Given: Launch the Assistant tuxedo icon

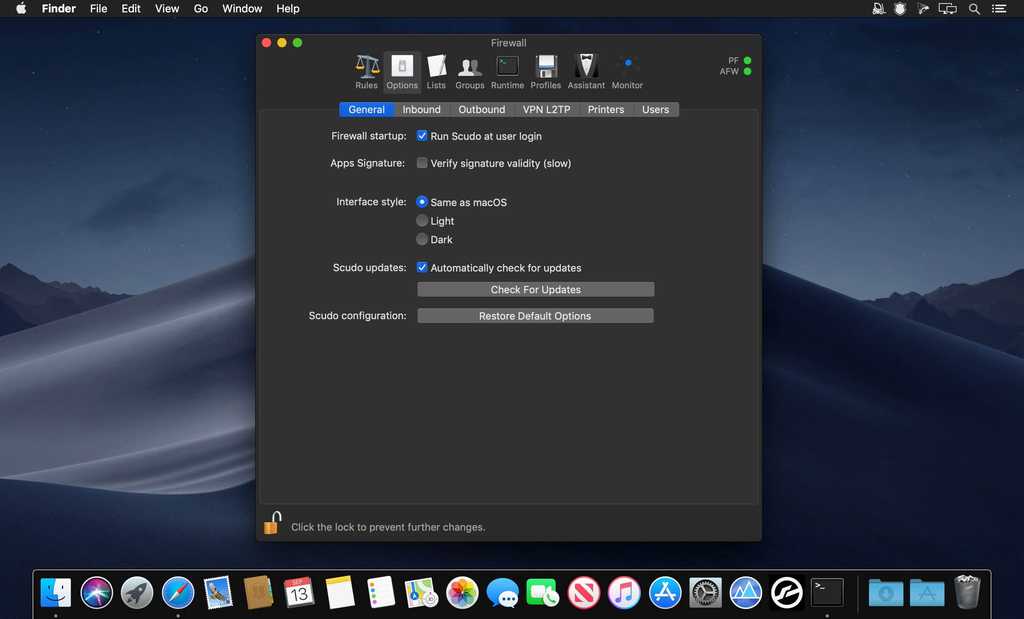Looking at the screenshot, I should click(x=586, y=68).
